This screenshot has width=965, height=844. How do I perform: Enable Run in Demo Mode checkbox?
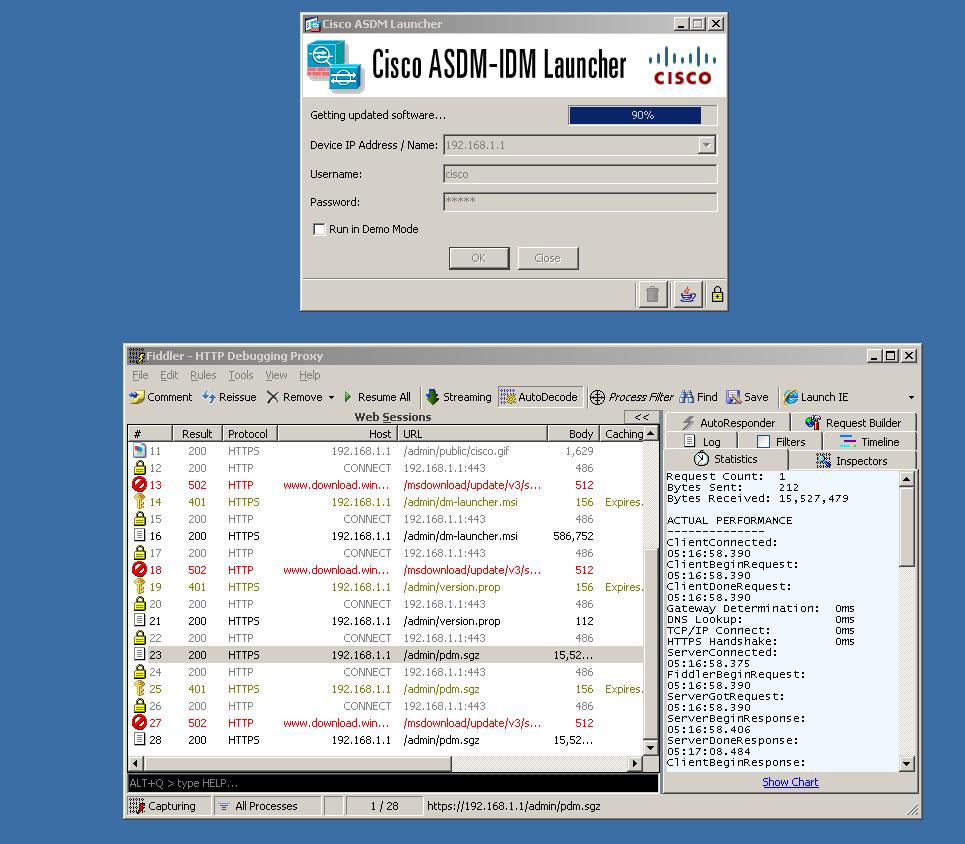[x=319, y=229]
